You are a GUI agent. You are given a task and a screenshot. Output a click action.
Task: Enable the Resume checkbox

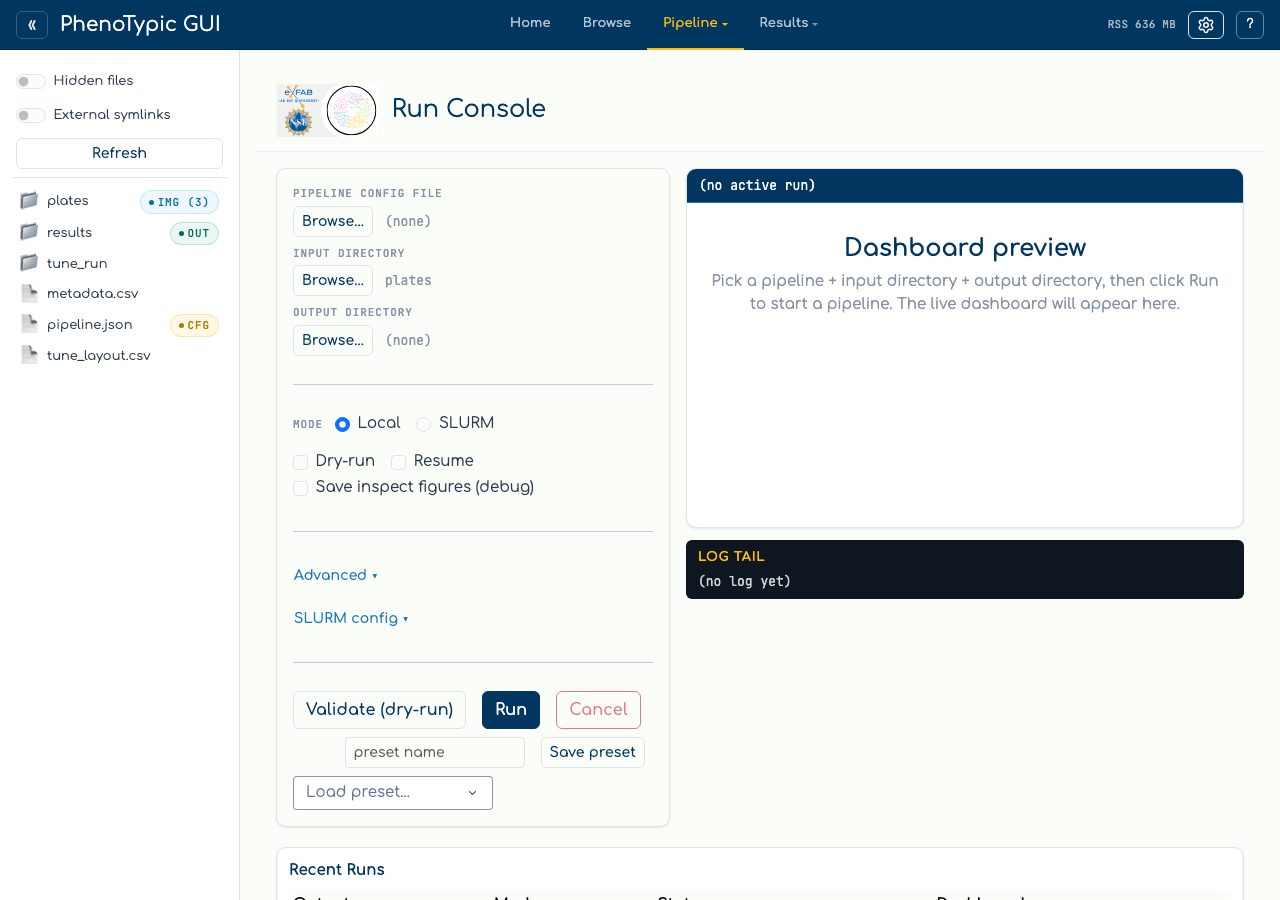398,462
